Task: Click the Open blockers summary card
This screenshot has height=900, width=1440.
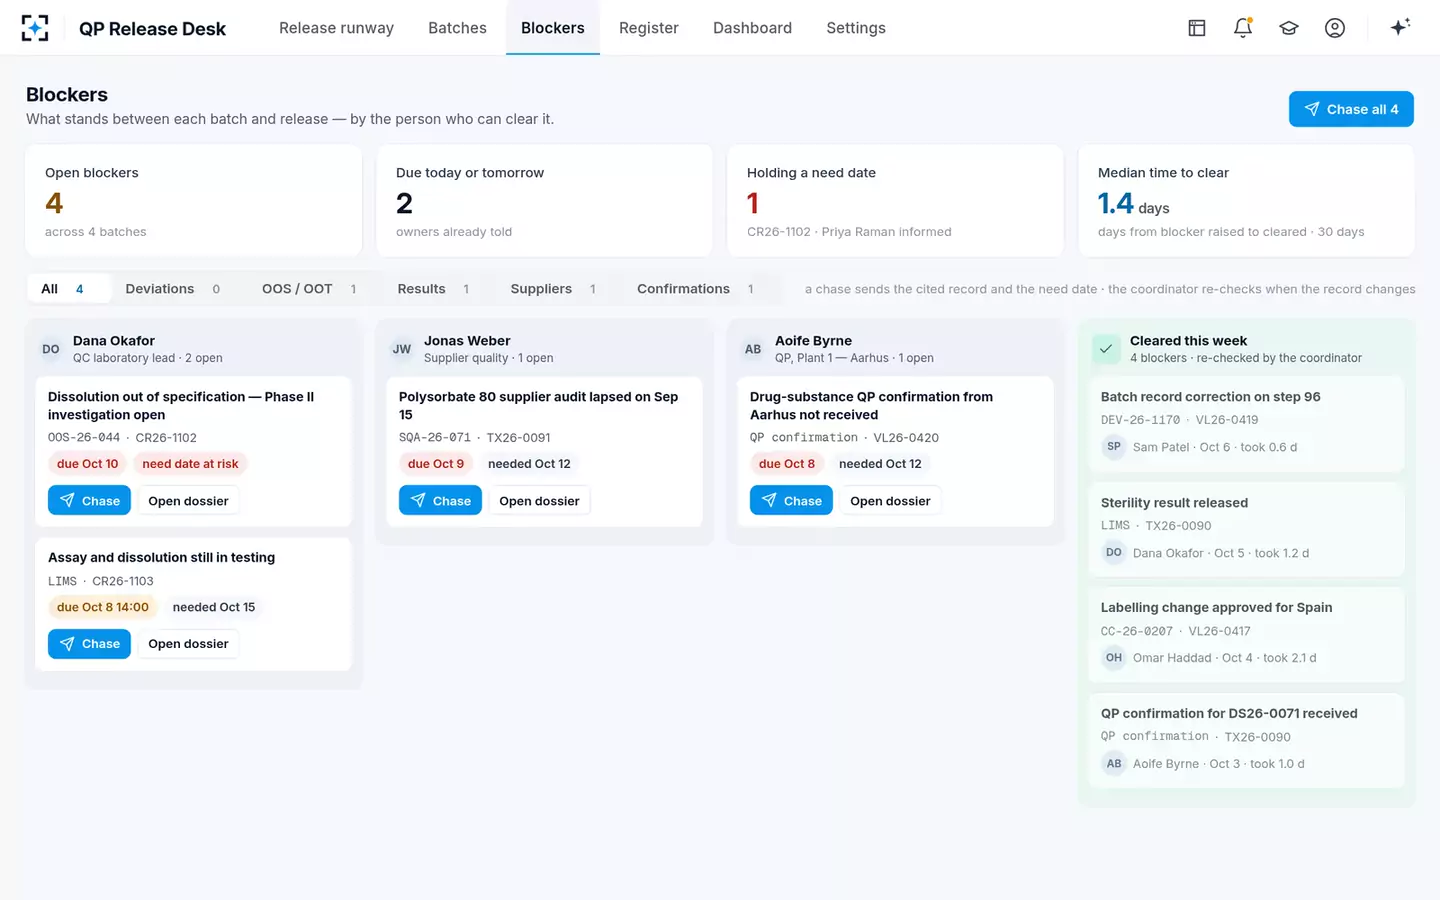Action: [x=194, y=201]
